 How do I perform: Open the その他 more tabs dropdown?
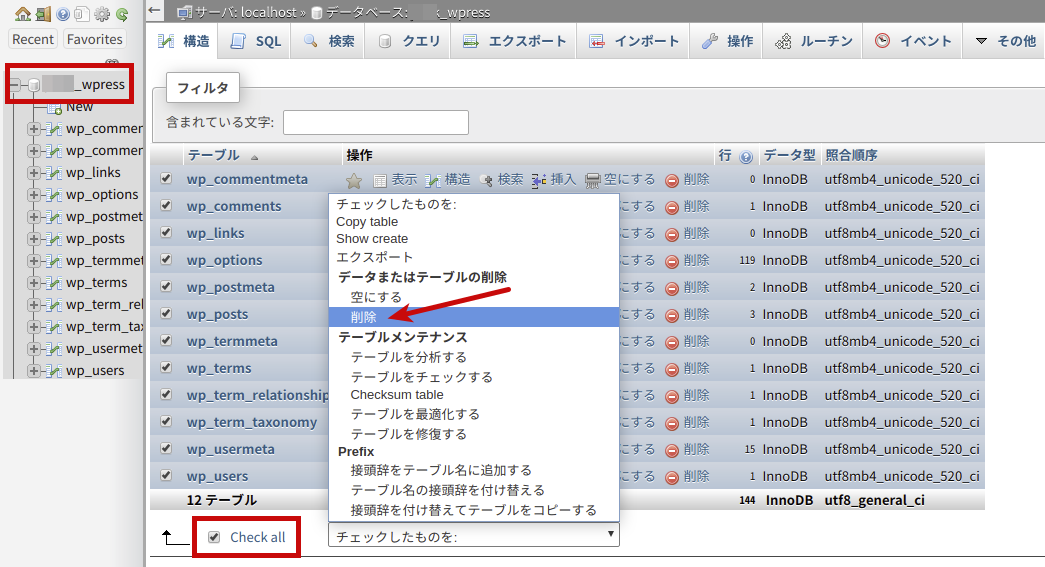(x=1006, y=41)
